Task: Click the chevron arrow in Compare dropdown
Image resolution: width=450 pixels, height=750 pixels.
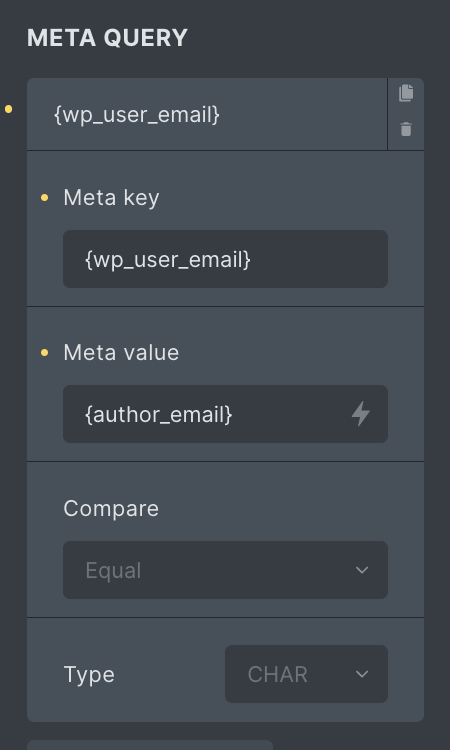Action: pos(362,570)
